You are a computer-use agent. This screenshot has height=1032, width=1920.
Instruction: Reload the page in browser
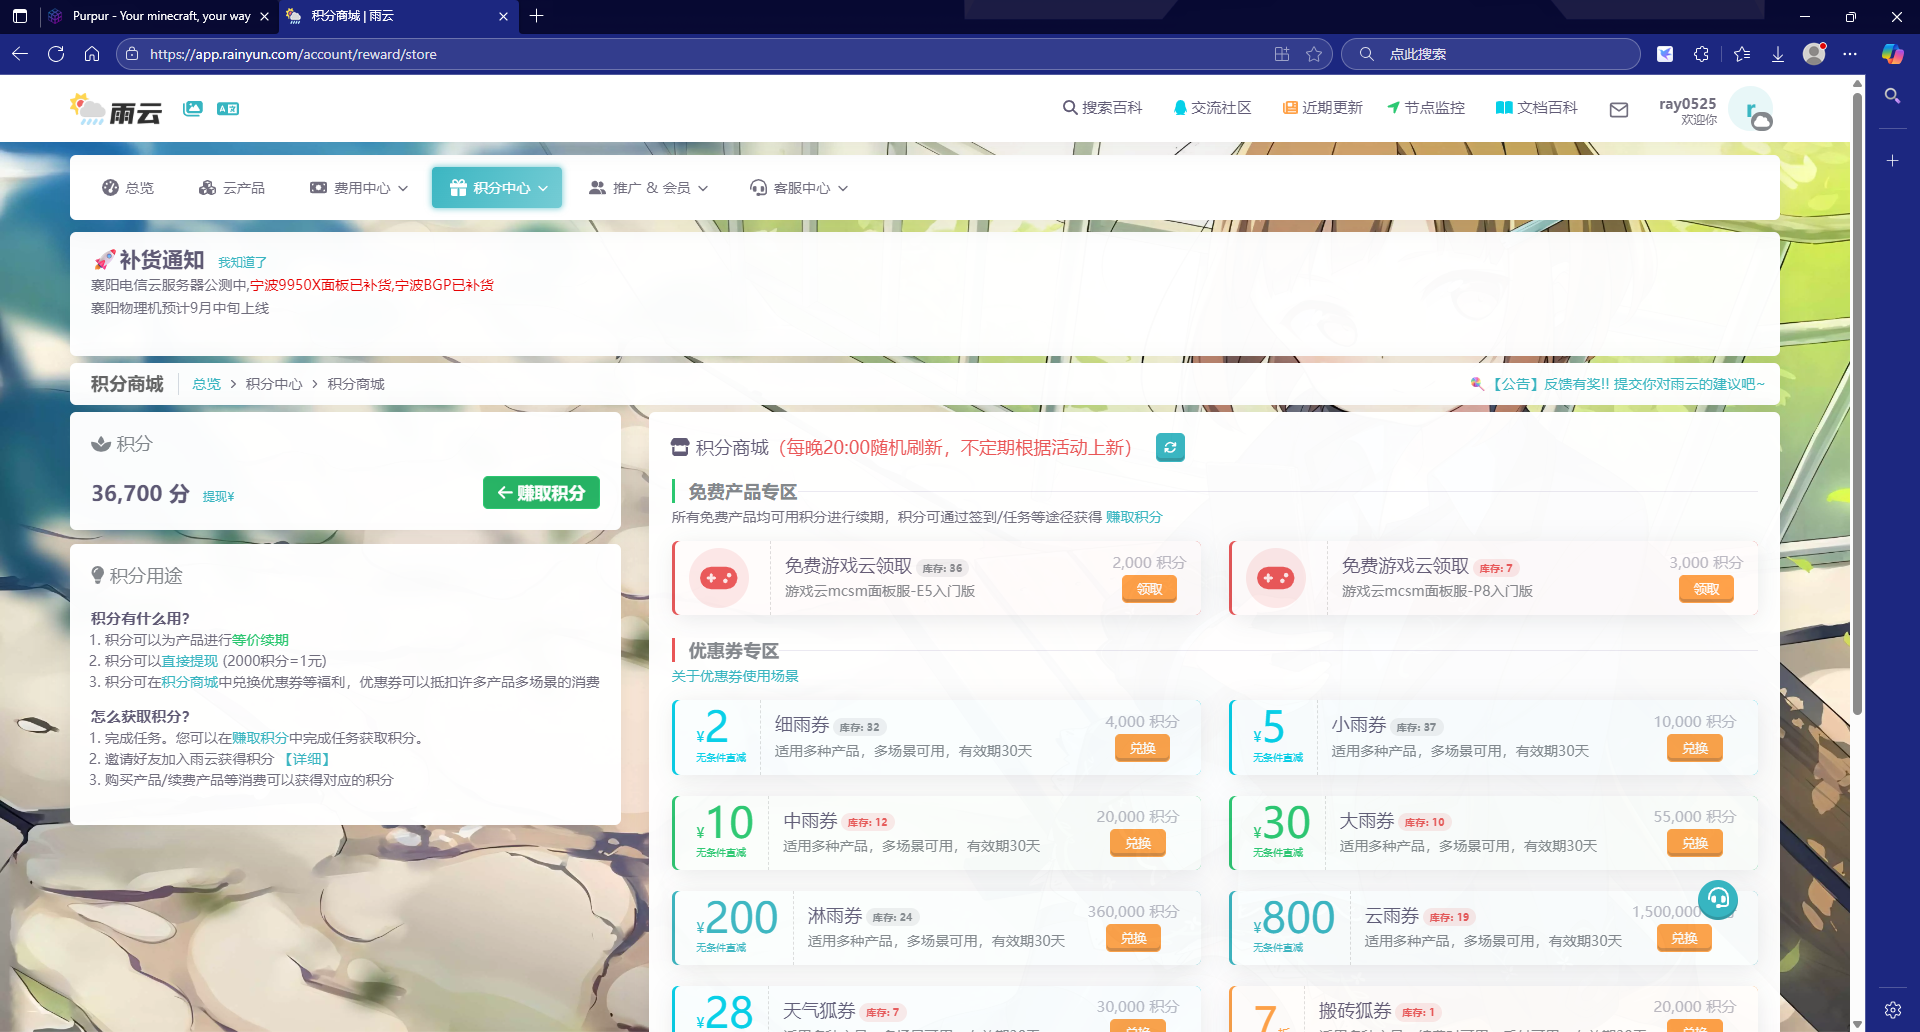(56, 54)
